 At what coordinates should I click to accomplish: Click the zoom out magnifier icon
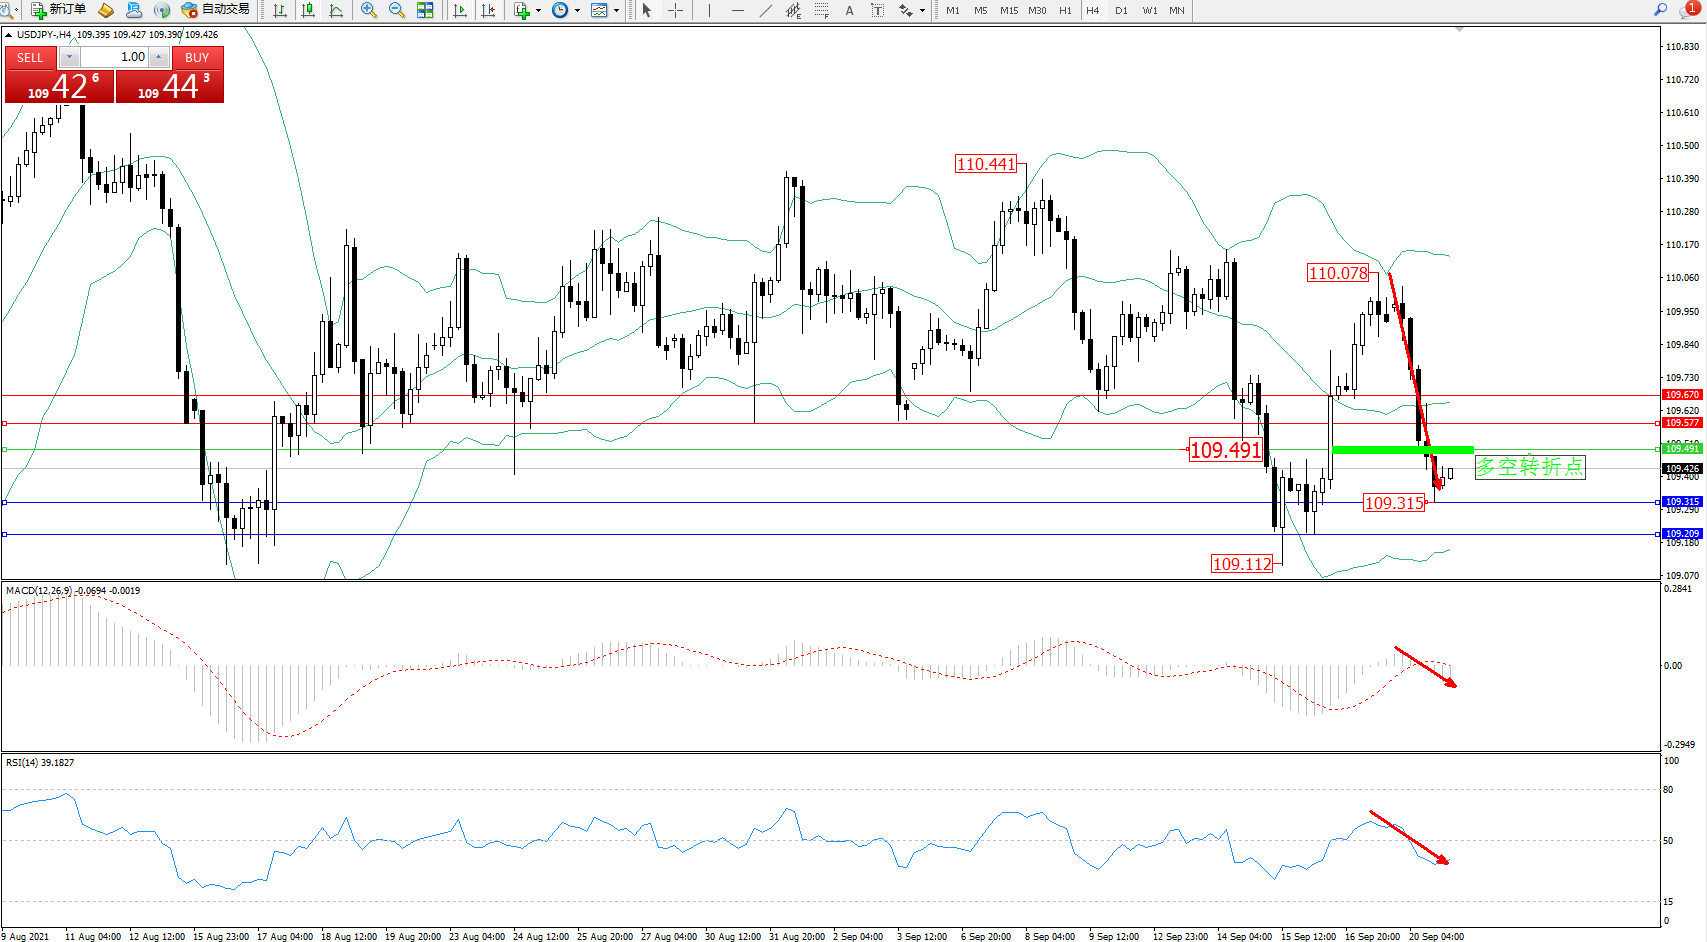(397, 10)
